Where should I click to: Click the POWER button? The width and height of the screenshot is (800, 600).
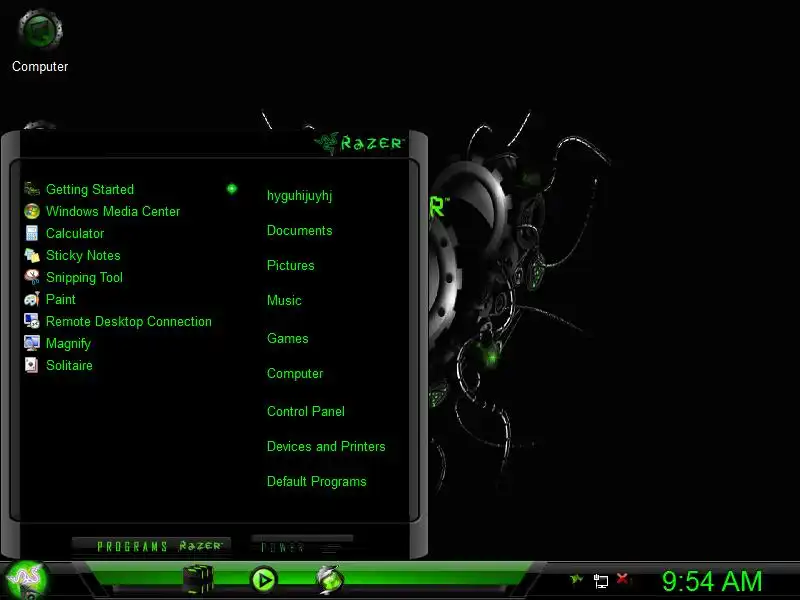(301, 546)
